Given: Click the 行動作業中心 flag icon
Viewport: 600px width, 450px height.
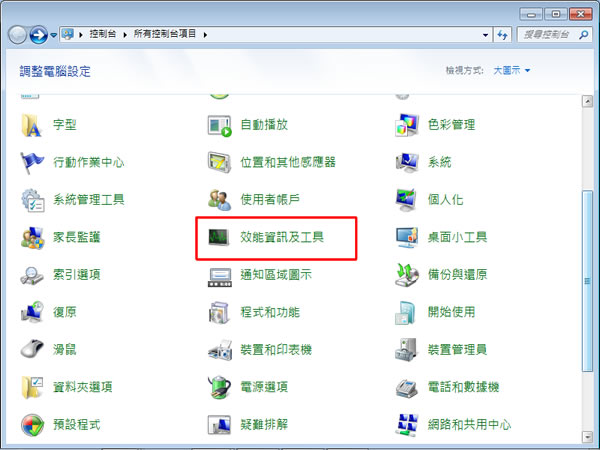Looking at the screenshot, I should click(32, 163).
